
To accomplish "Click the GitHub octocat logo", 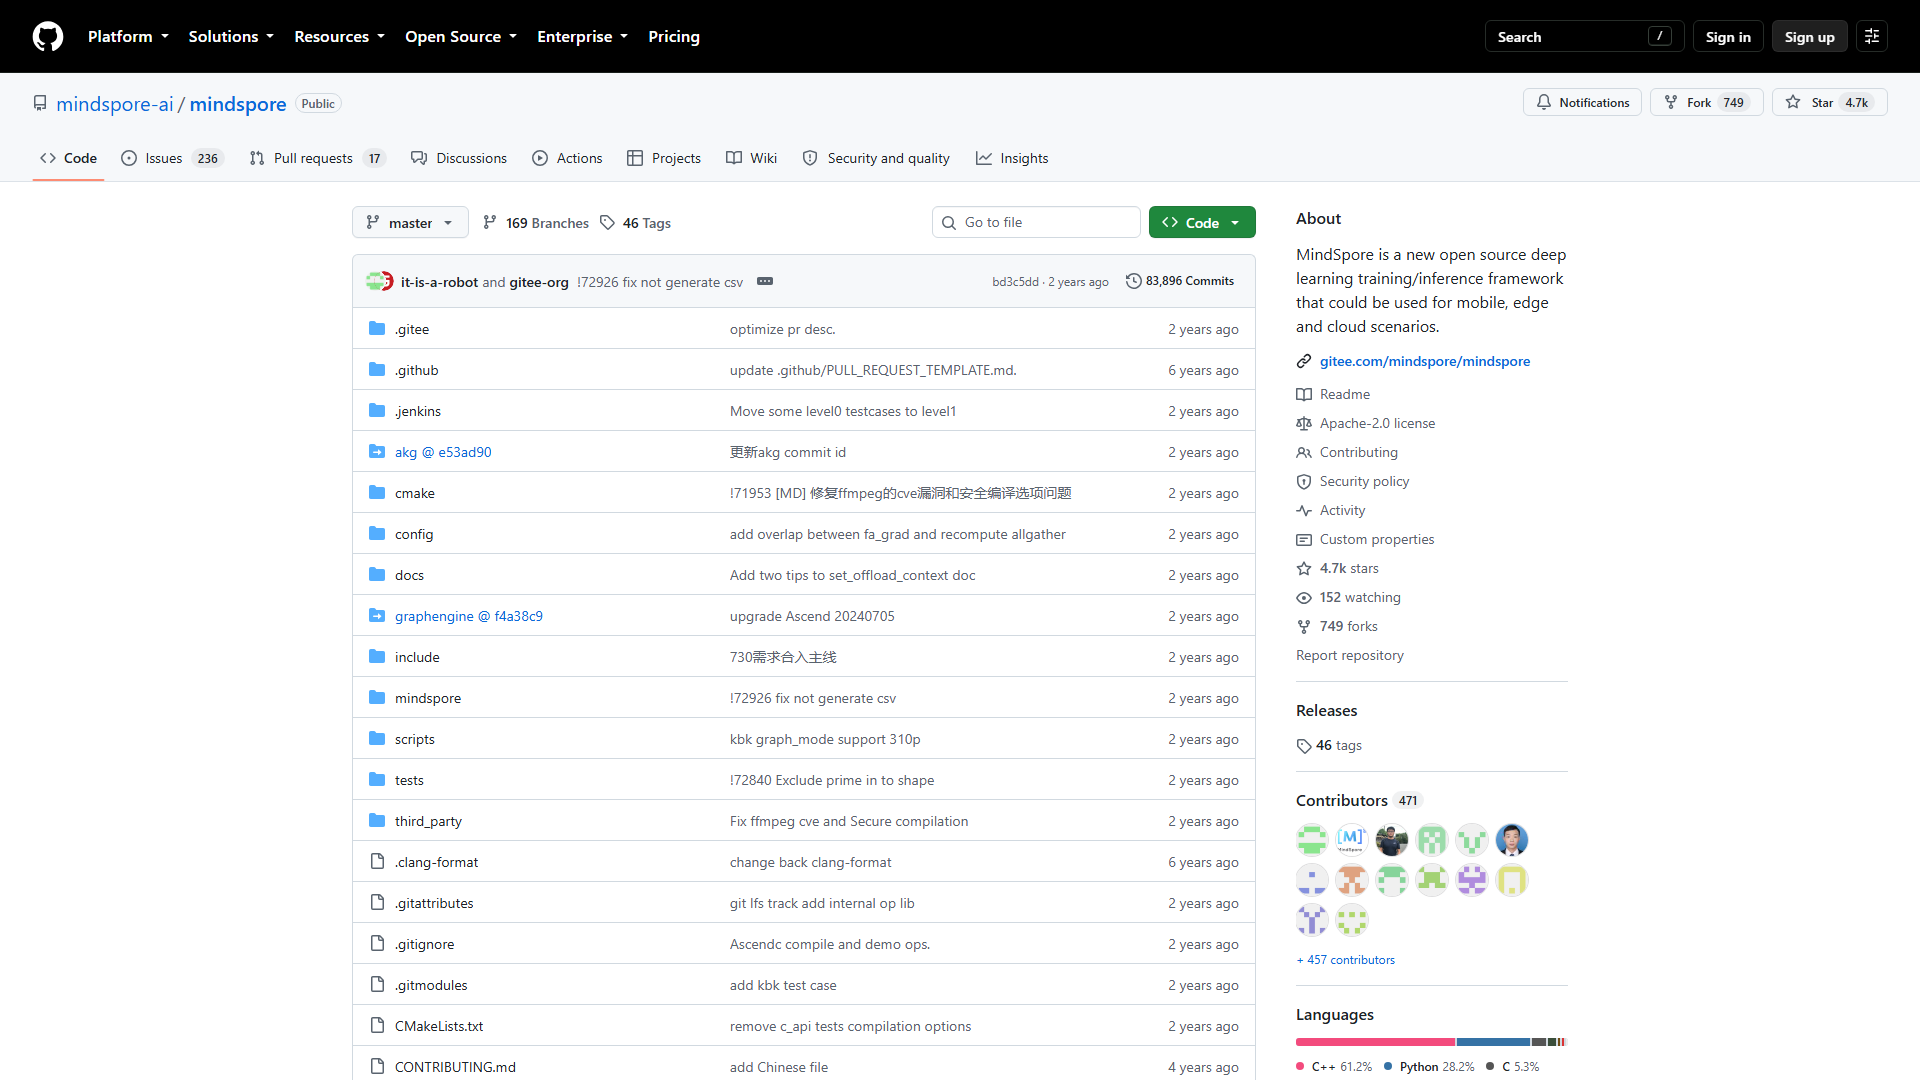I will [x=48, y=37].
